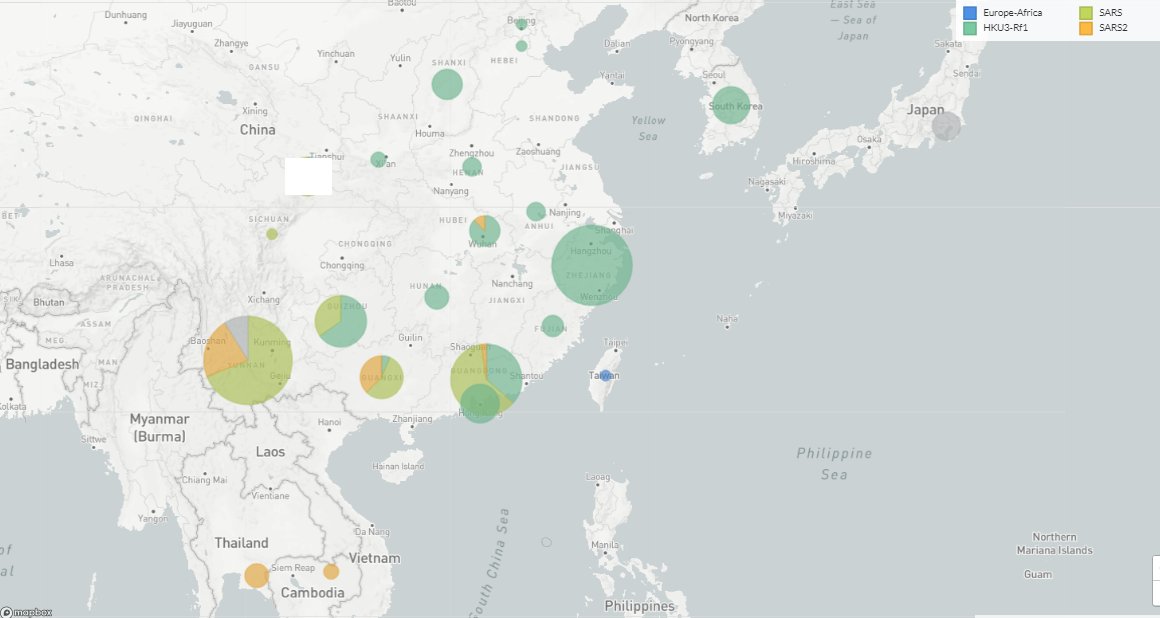Click the orange slice of Yunnan pie
This screenshot has width=1160, height=618.
coord(220,352)
